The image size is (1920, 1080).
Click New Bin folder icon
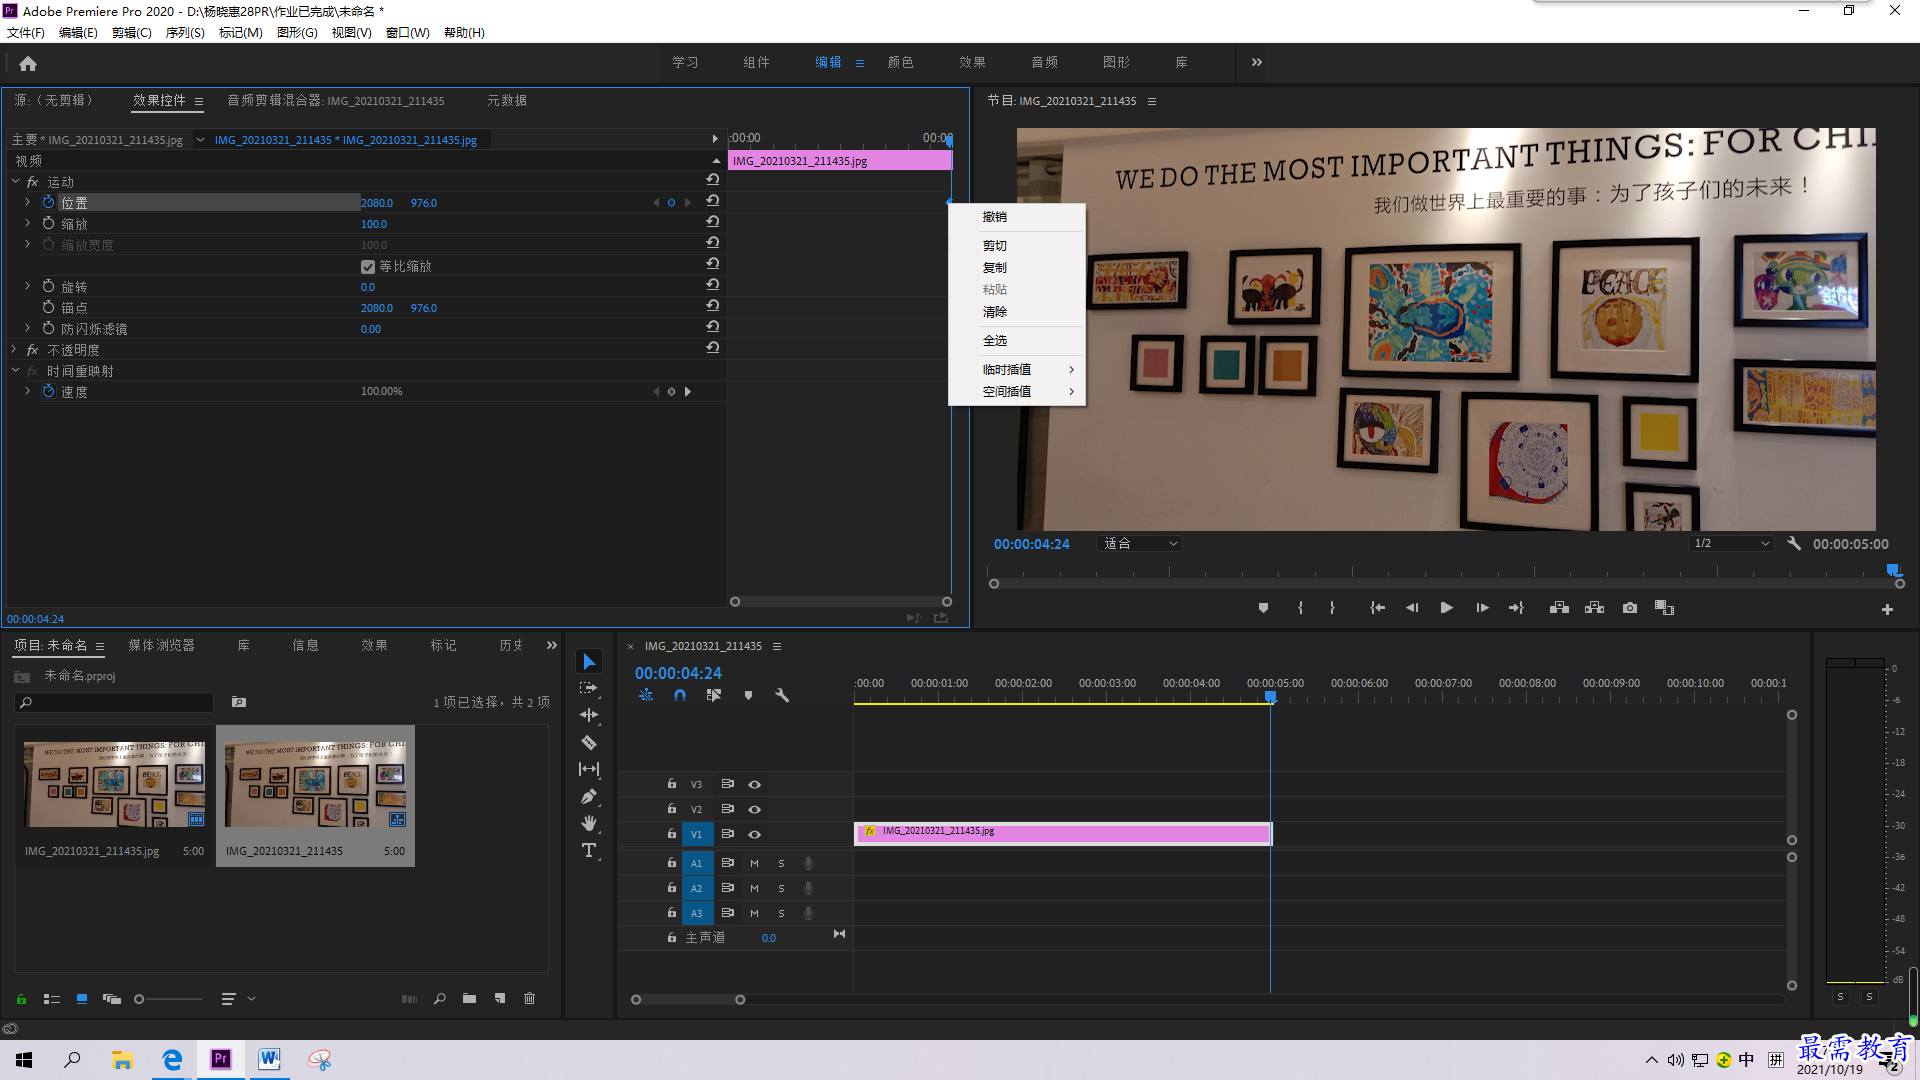[469, 998]
